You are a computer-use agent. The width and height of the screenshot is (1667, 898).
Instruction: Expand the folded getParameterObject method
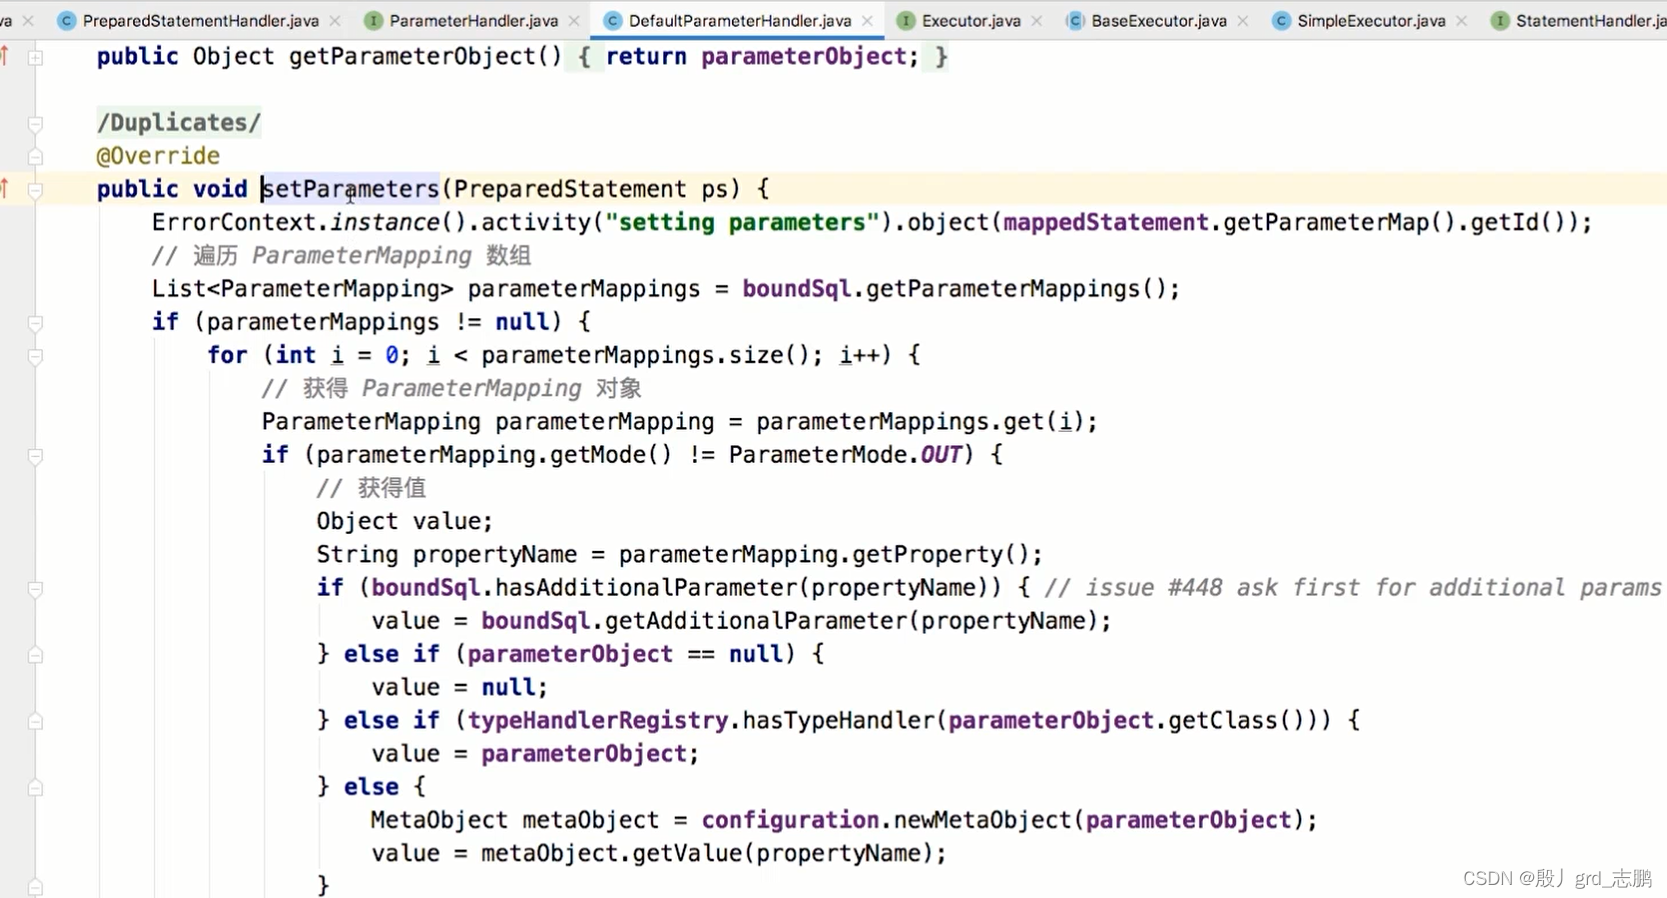[35, 57]
